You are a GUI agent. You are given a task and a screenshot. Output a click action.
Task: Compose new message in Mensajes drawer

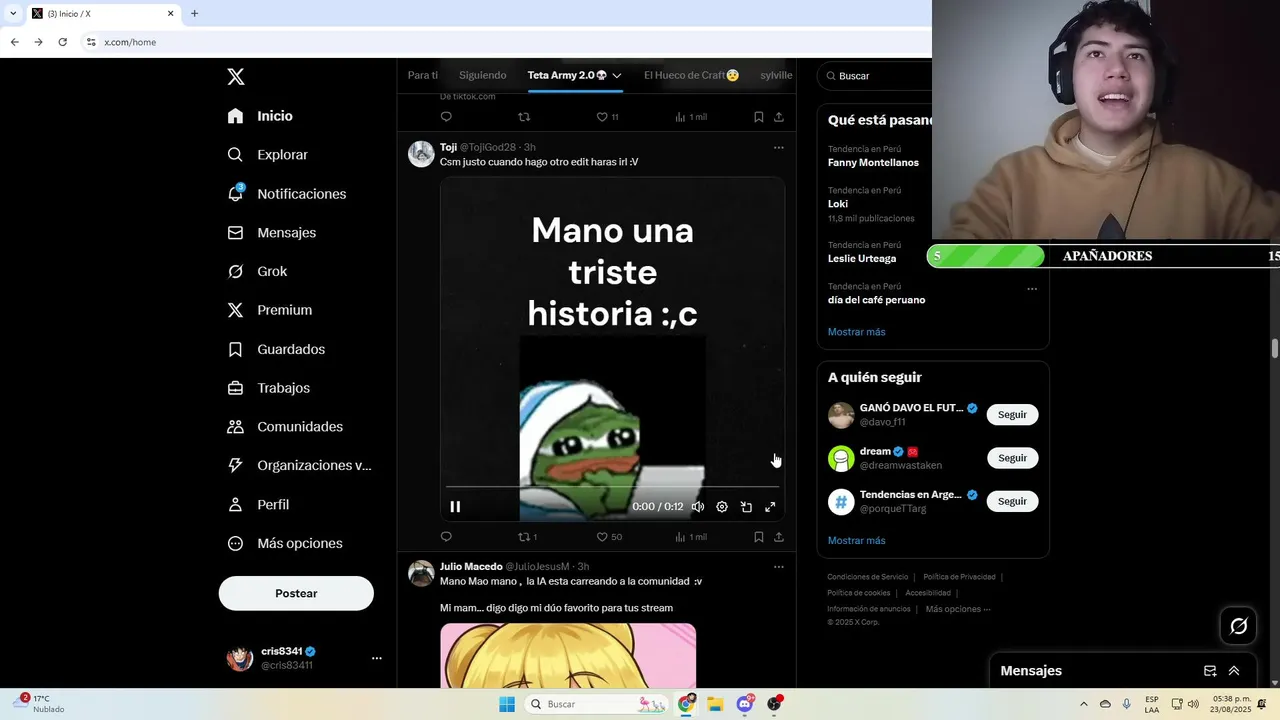[x=1210, y=671]
